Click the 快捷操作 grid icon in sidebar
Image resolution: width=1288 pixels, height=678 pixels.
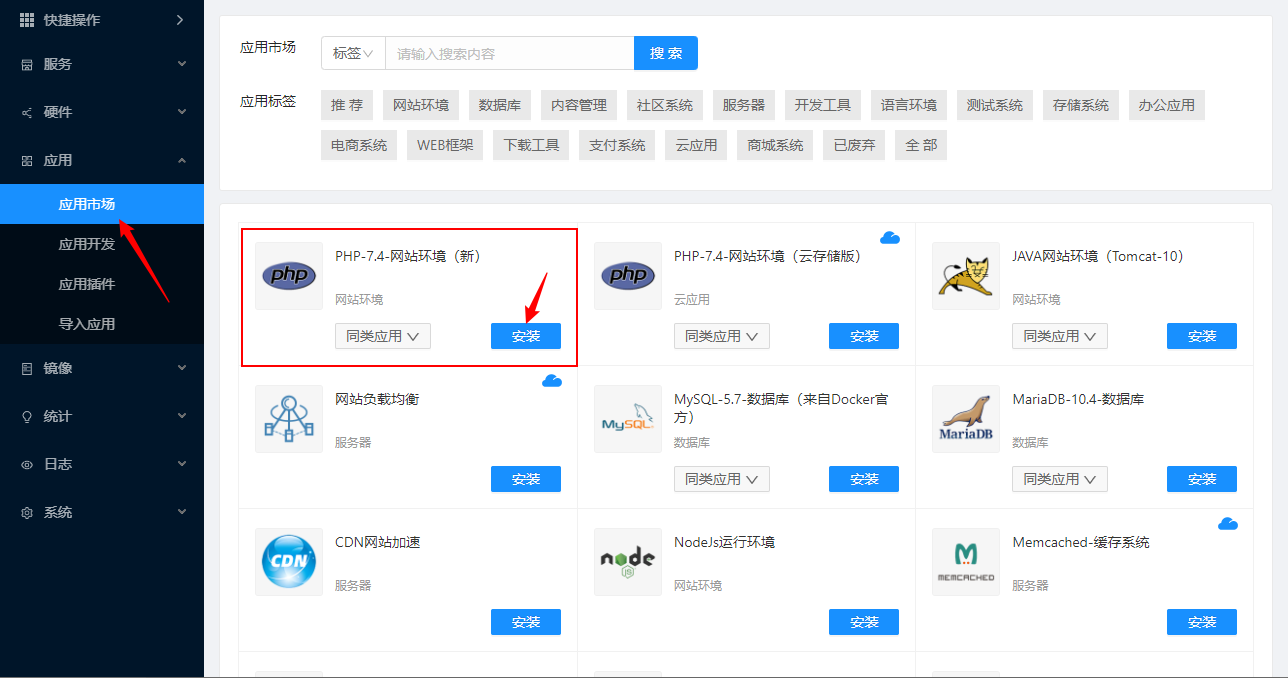tap(27, 20)
